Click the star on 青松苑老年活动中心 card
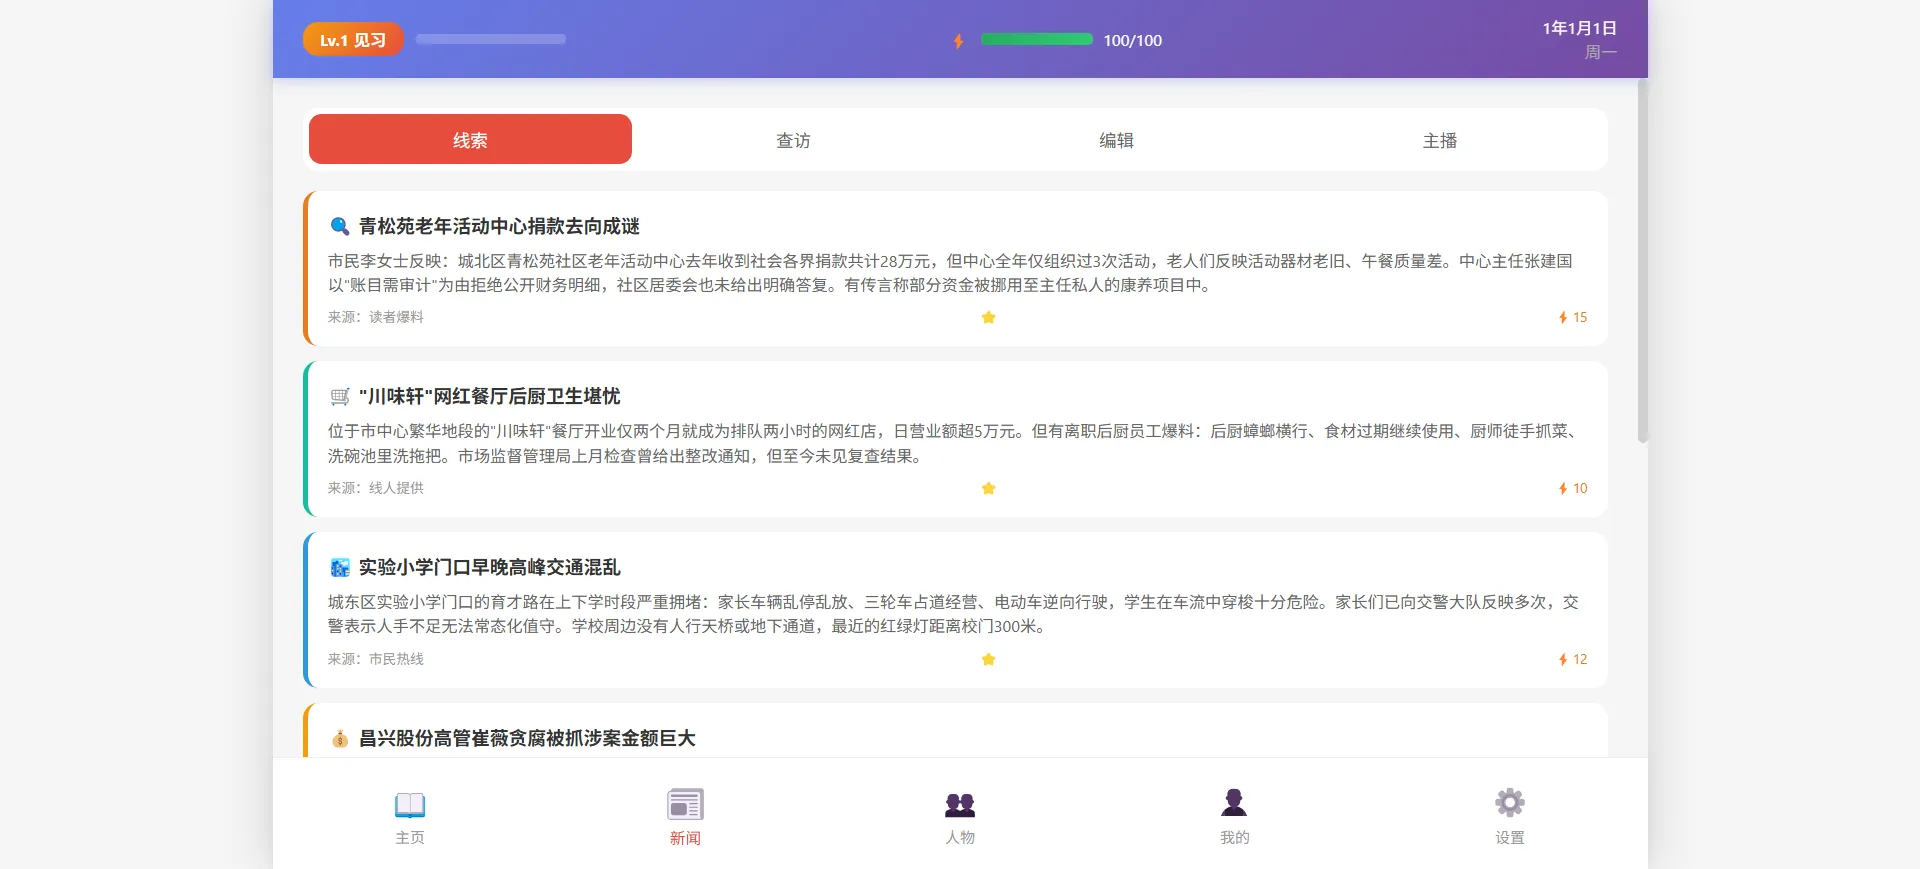1920x869 pixels. tap(988, 317)
